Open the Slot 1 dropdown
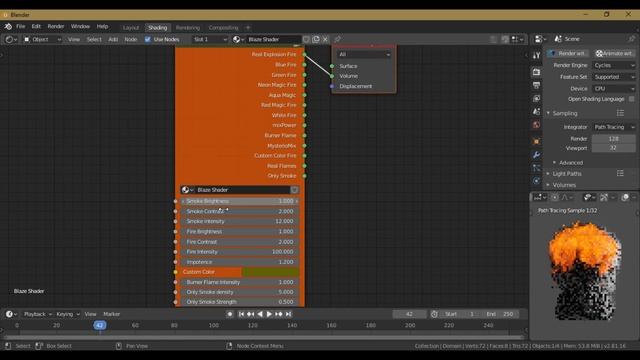The height and width of the screenshot is (360, 640). tap(210, 40)
